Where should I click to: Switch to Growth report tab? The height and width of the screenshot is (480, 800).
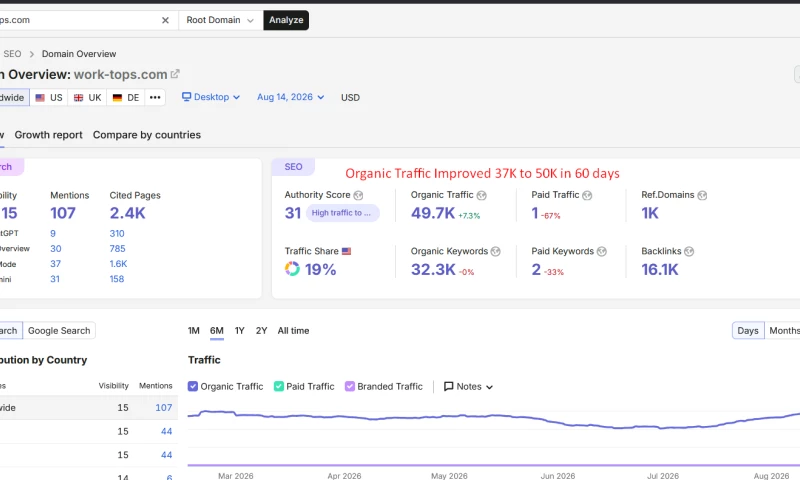click(x=48, y=135)
